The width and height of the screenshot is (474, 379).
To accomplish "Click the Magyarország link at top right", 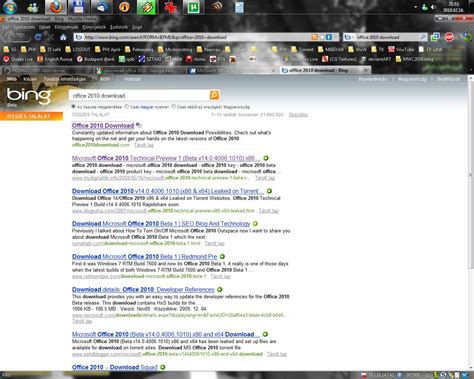I will pyautogui.click(x=412, y=79).
